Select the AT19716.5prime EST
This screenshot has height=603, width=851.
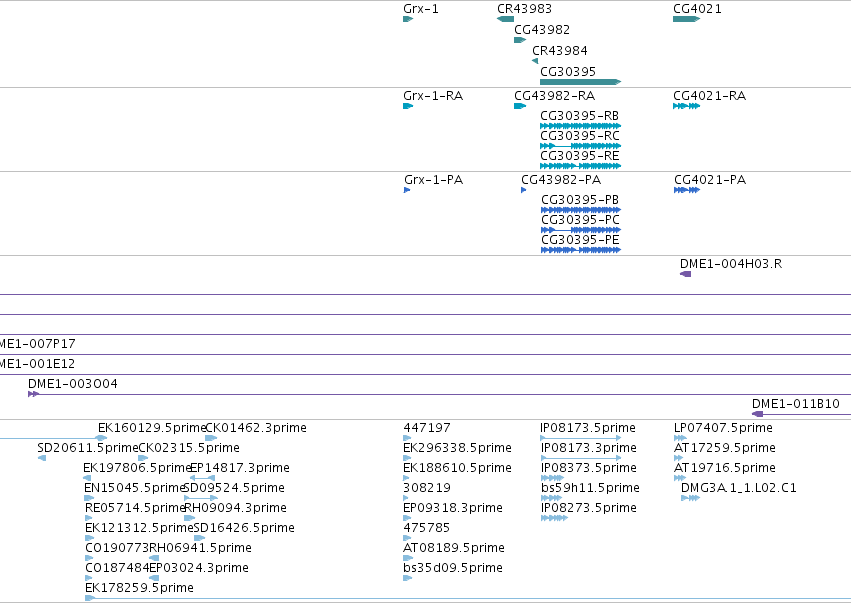725,468
